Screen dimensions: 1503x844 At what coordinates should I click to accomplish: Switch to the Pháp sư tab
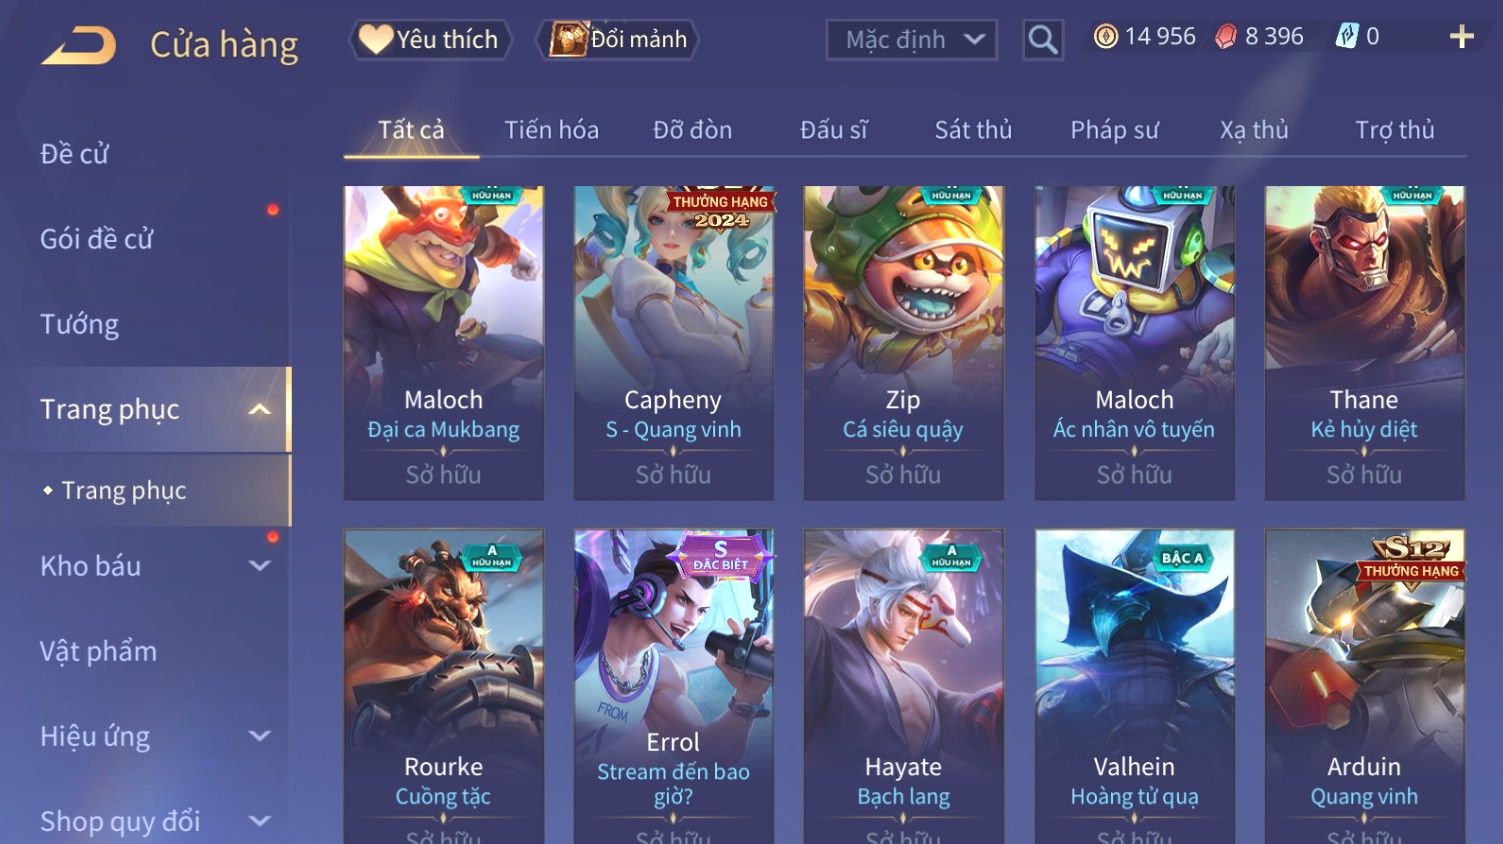[1114, 130]
